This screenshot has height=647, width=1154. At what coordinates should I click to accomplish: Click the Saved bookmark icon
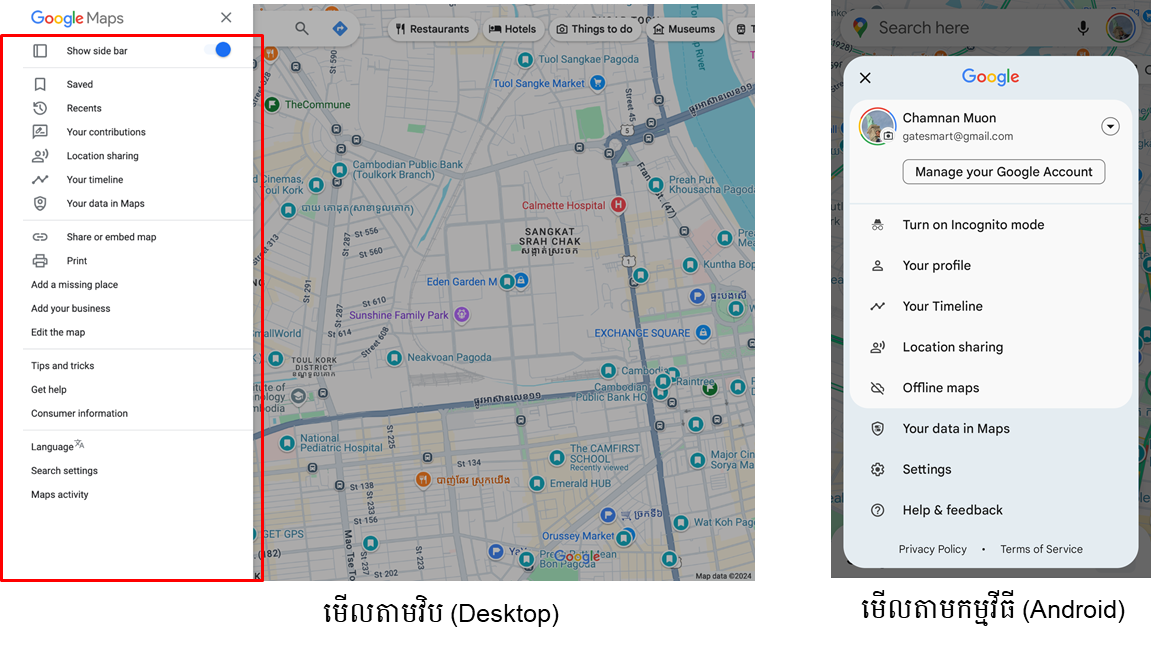[x=40, y=85]
